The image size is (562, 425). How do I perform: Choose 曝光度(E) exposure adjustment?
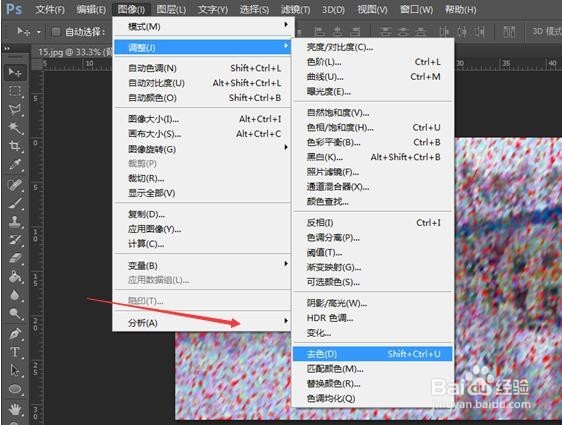click(x=373, y=92)
